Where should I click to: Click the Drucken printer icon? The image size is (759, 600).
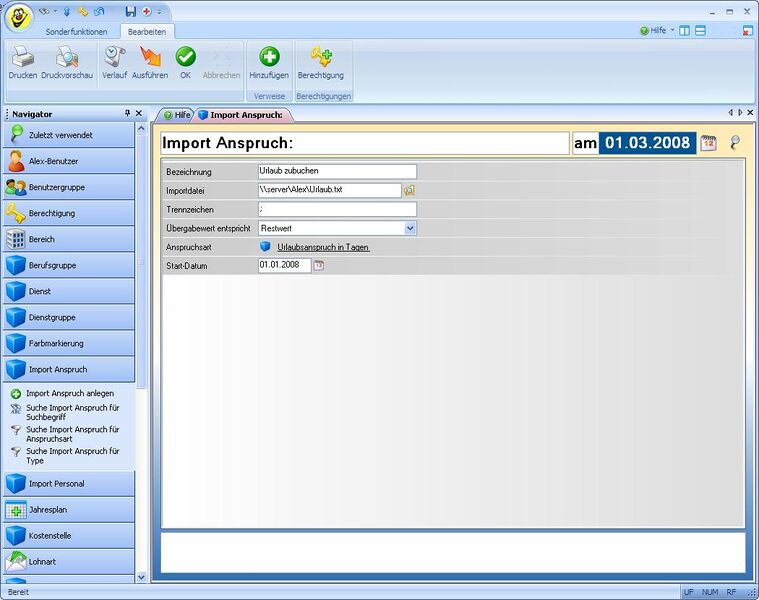[22, 60]
